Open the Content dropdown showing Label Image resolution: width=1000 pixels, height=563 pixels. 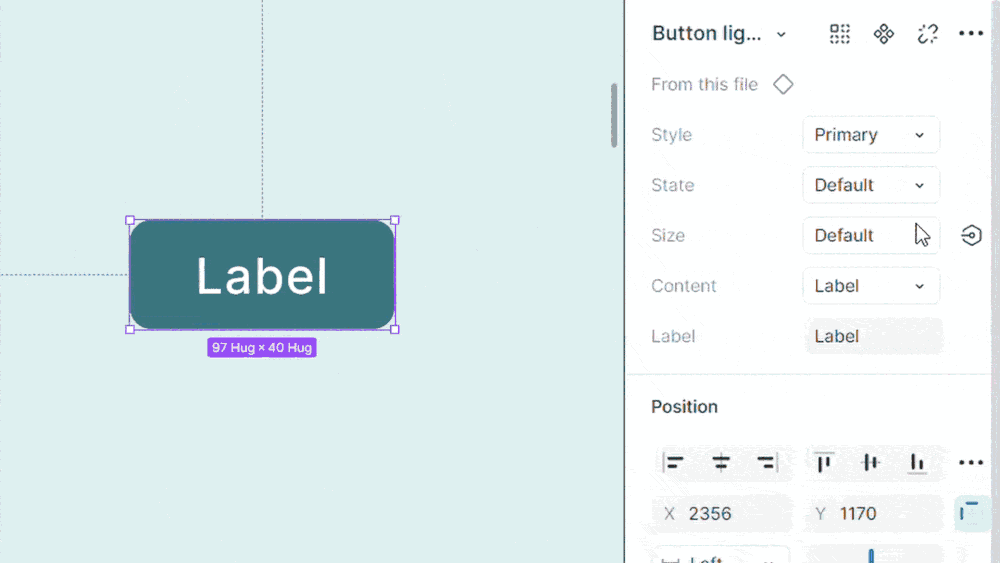(871, 286)
